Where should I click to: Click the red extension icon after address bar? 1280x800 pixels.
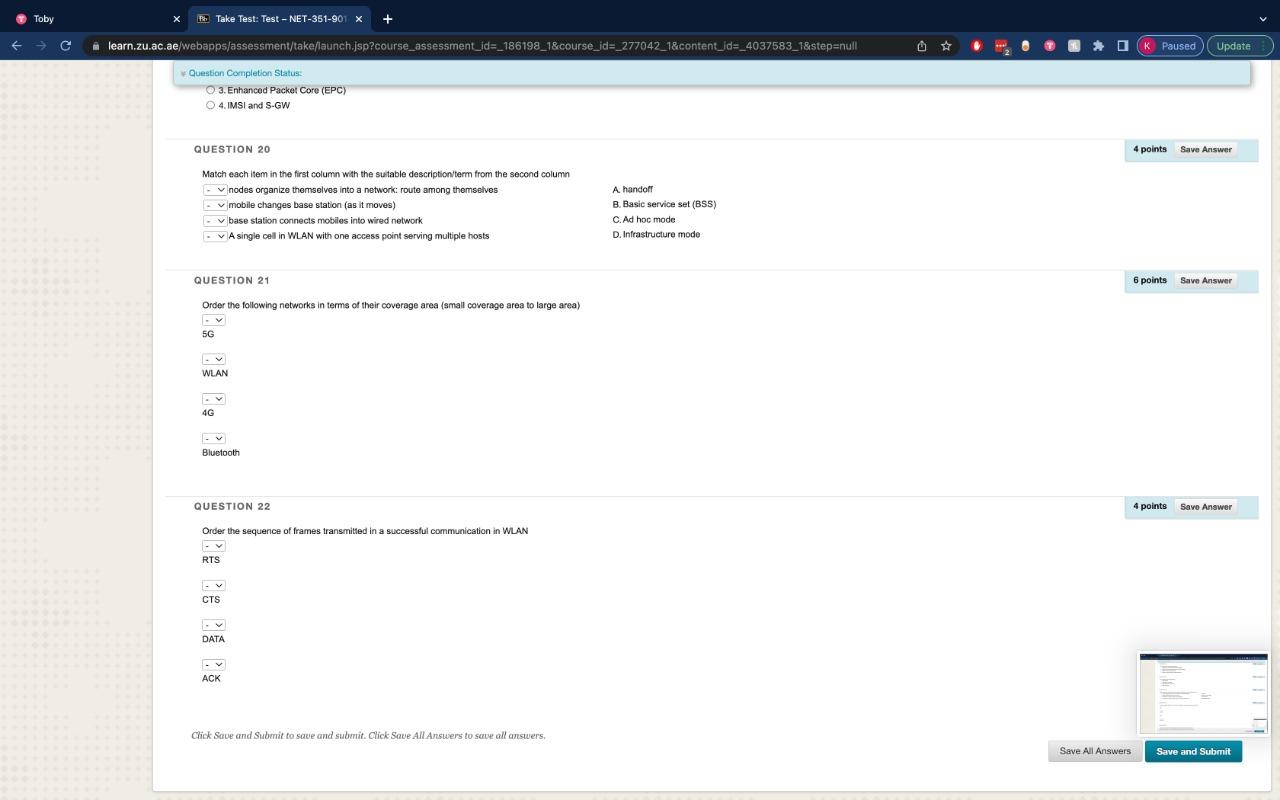(x=976, y=45)
